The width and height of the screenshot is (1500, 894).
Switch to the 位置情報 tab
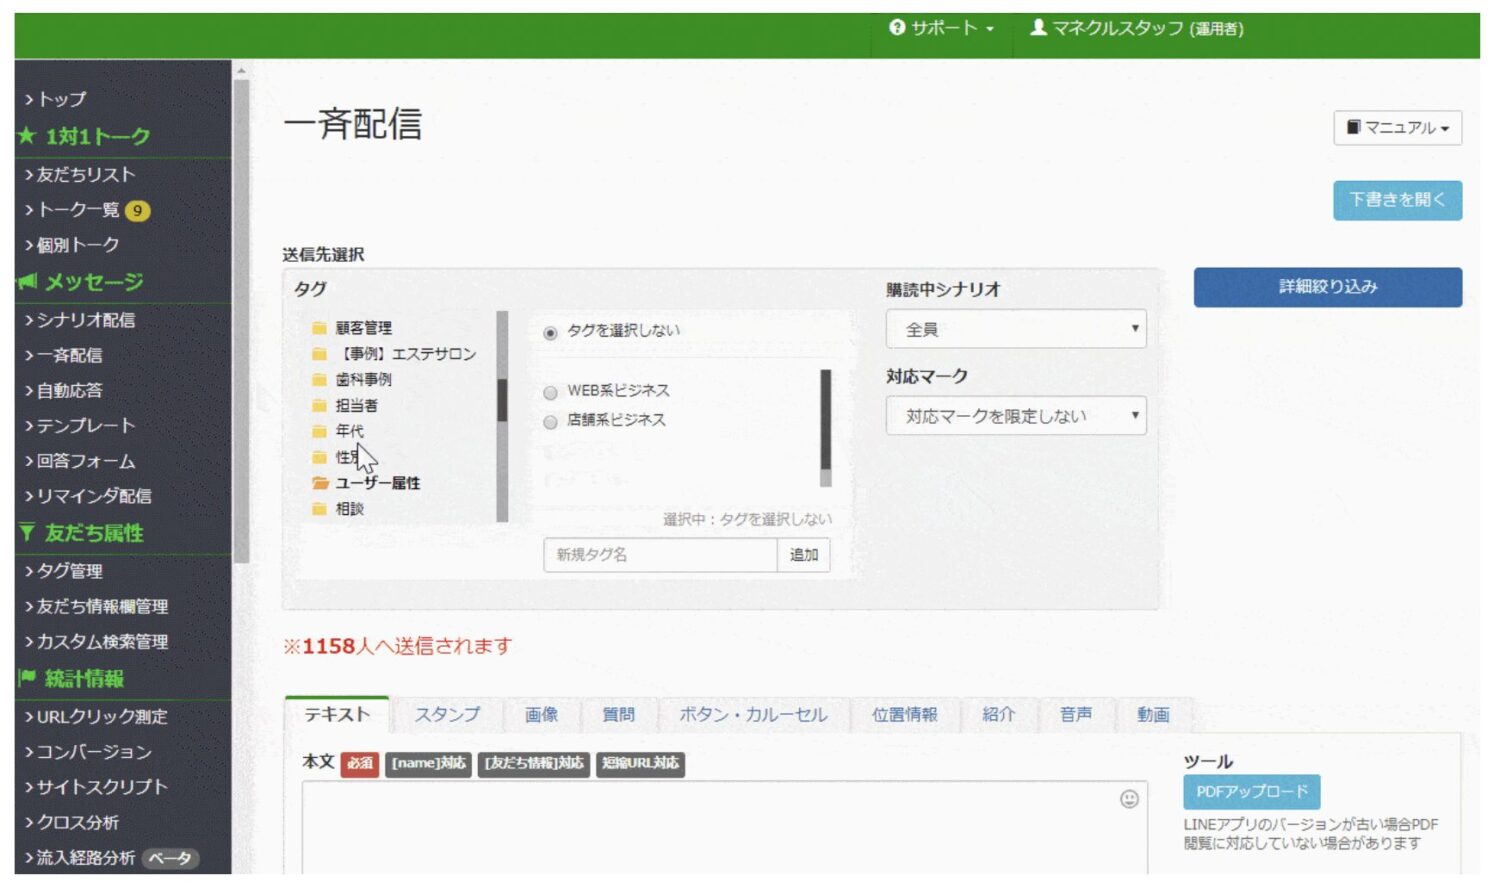[x=904, y=715]
